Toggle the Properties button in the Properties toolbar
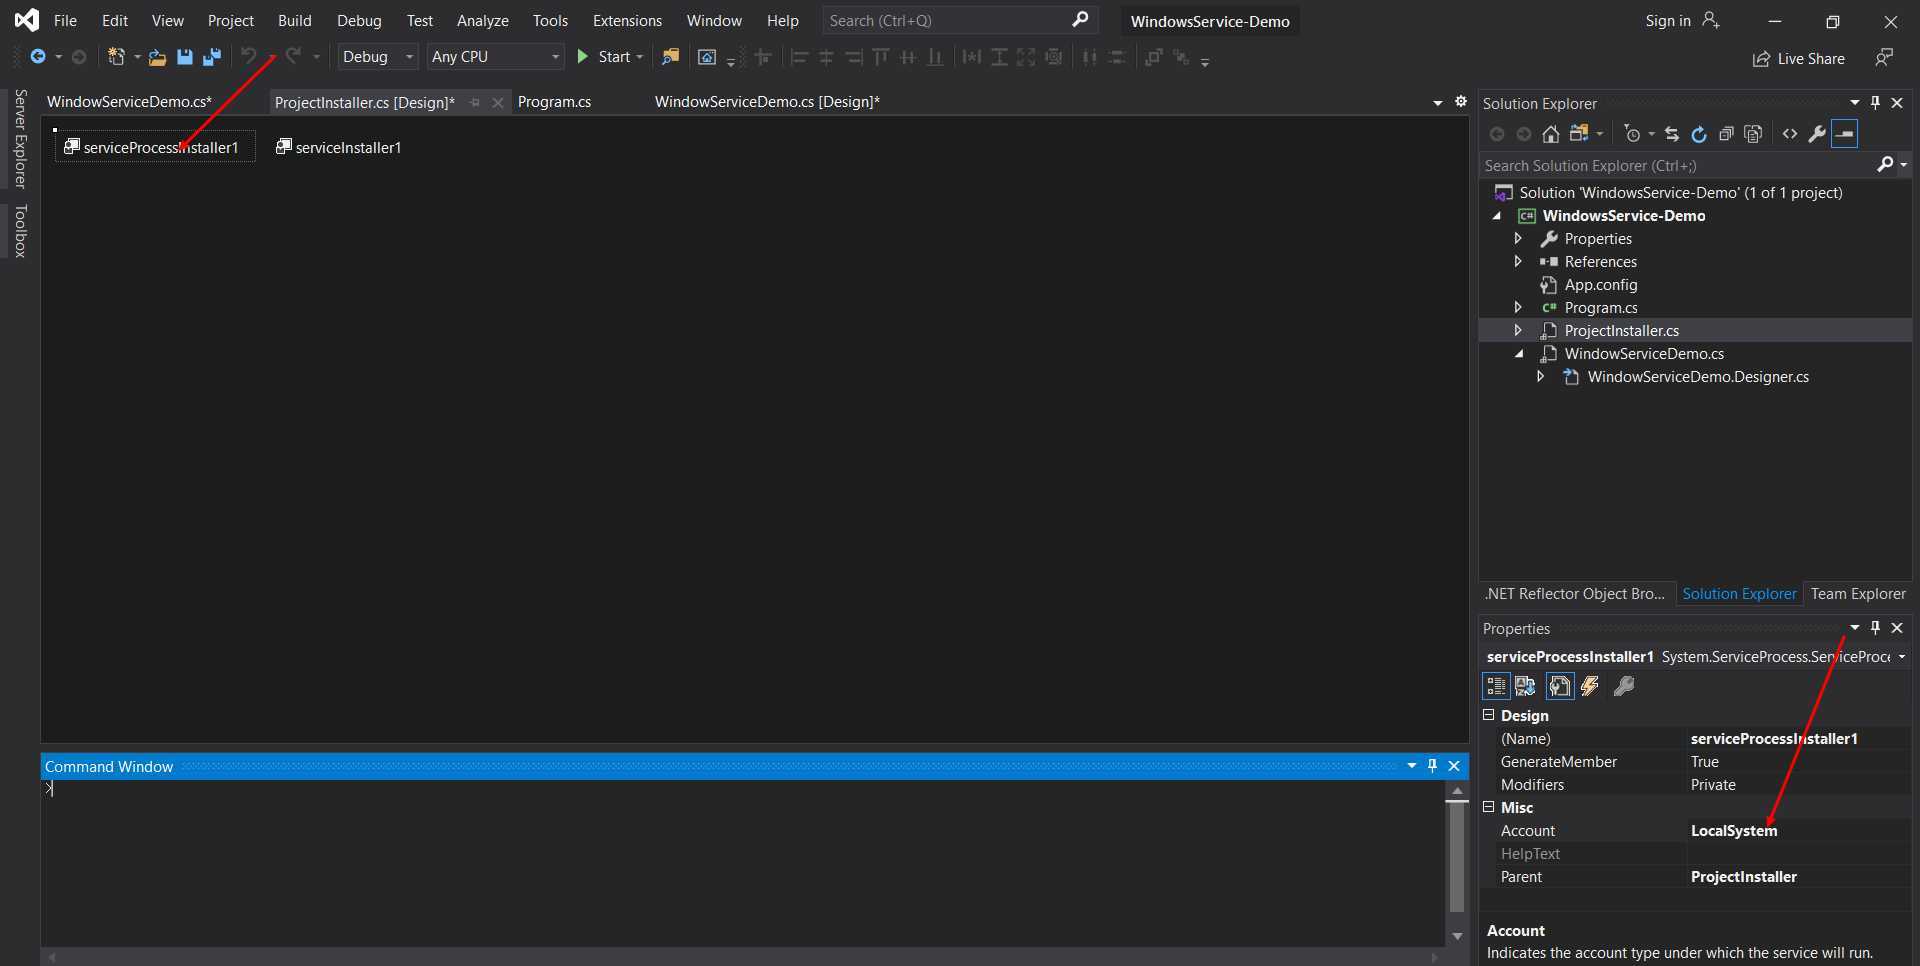The height and width of the screenshot is (966, 1920). (1560, 686)
